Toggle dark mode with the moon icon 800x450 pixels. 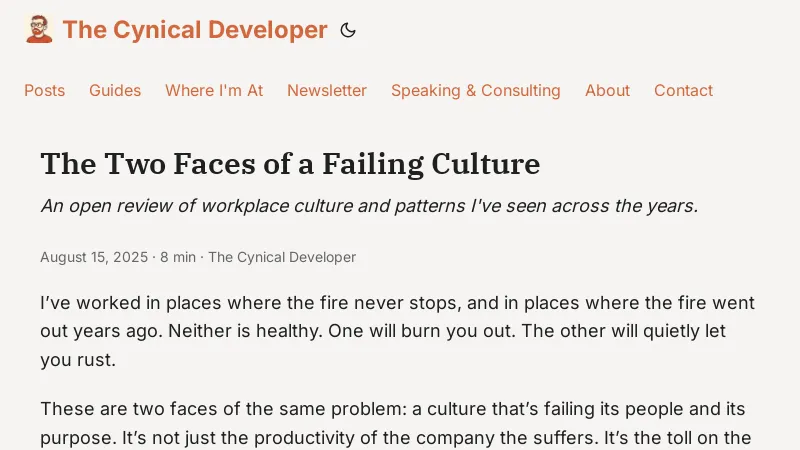click(348, 30)
